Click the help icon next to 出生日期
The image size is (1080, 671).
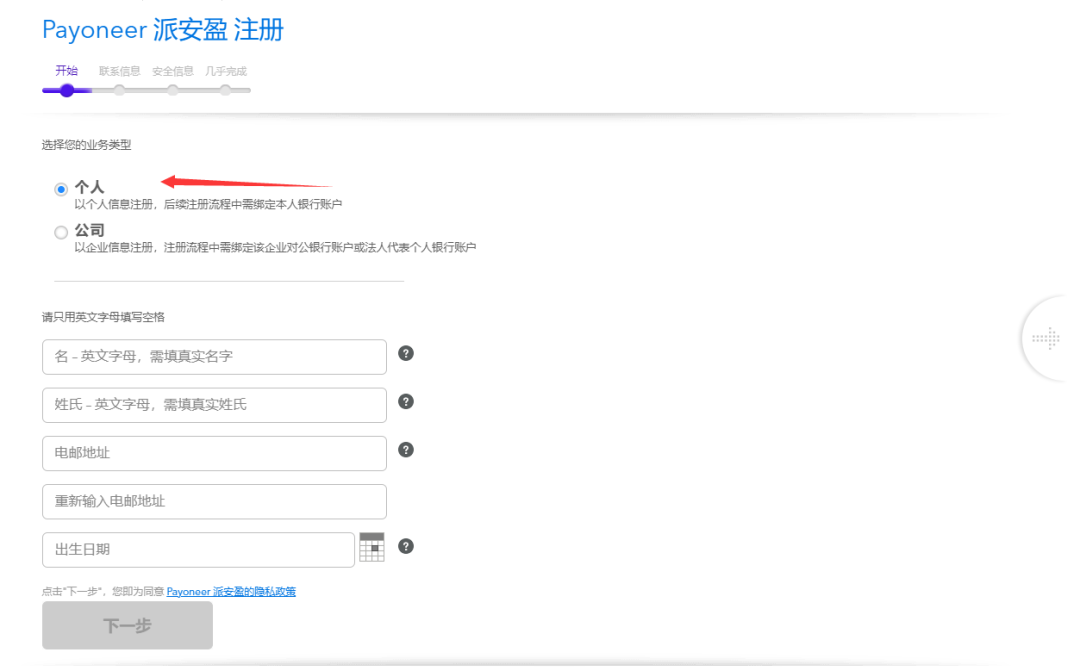405,547
